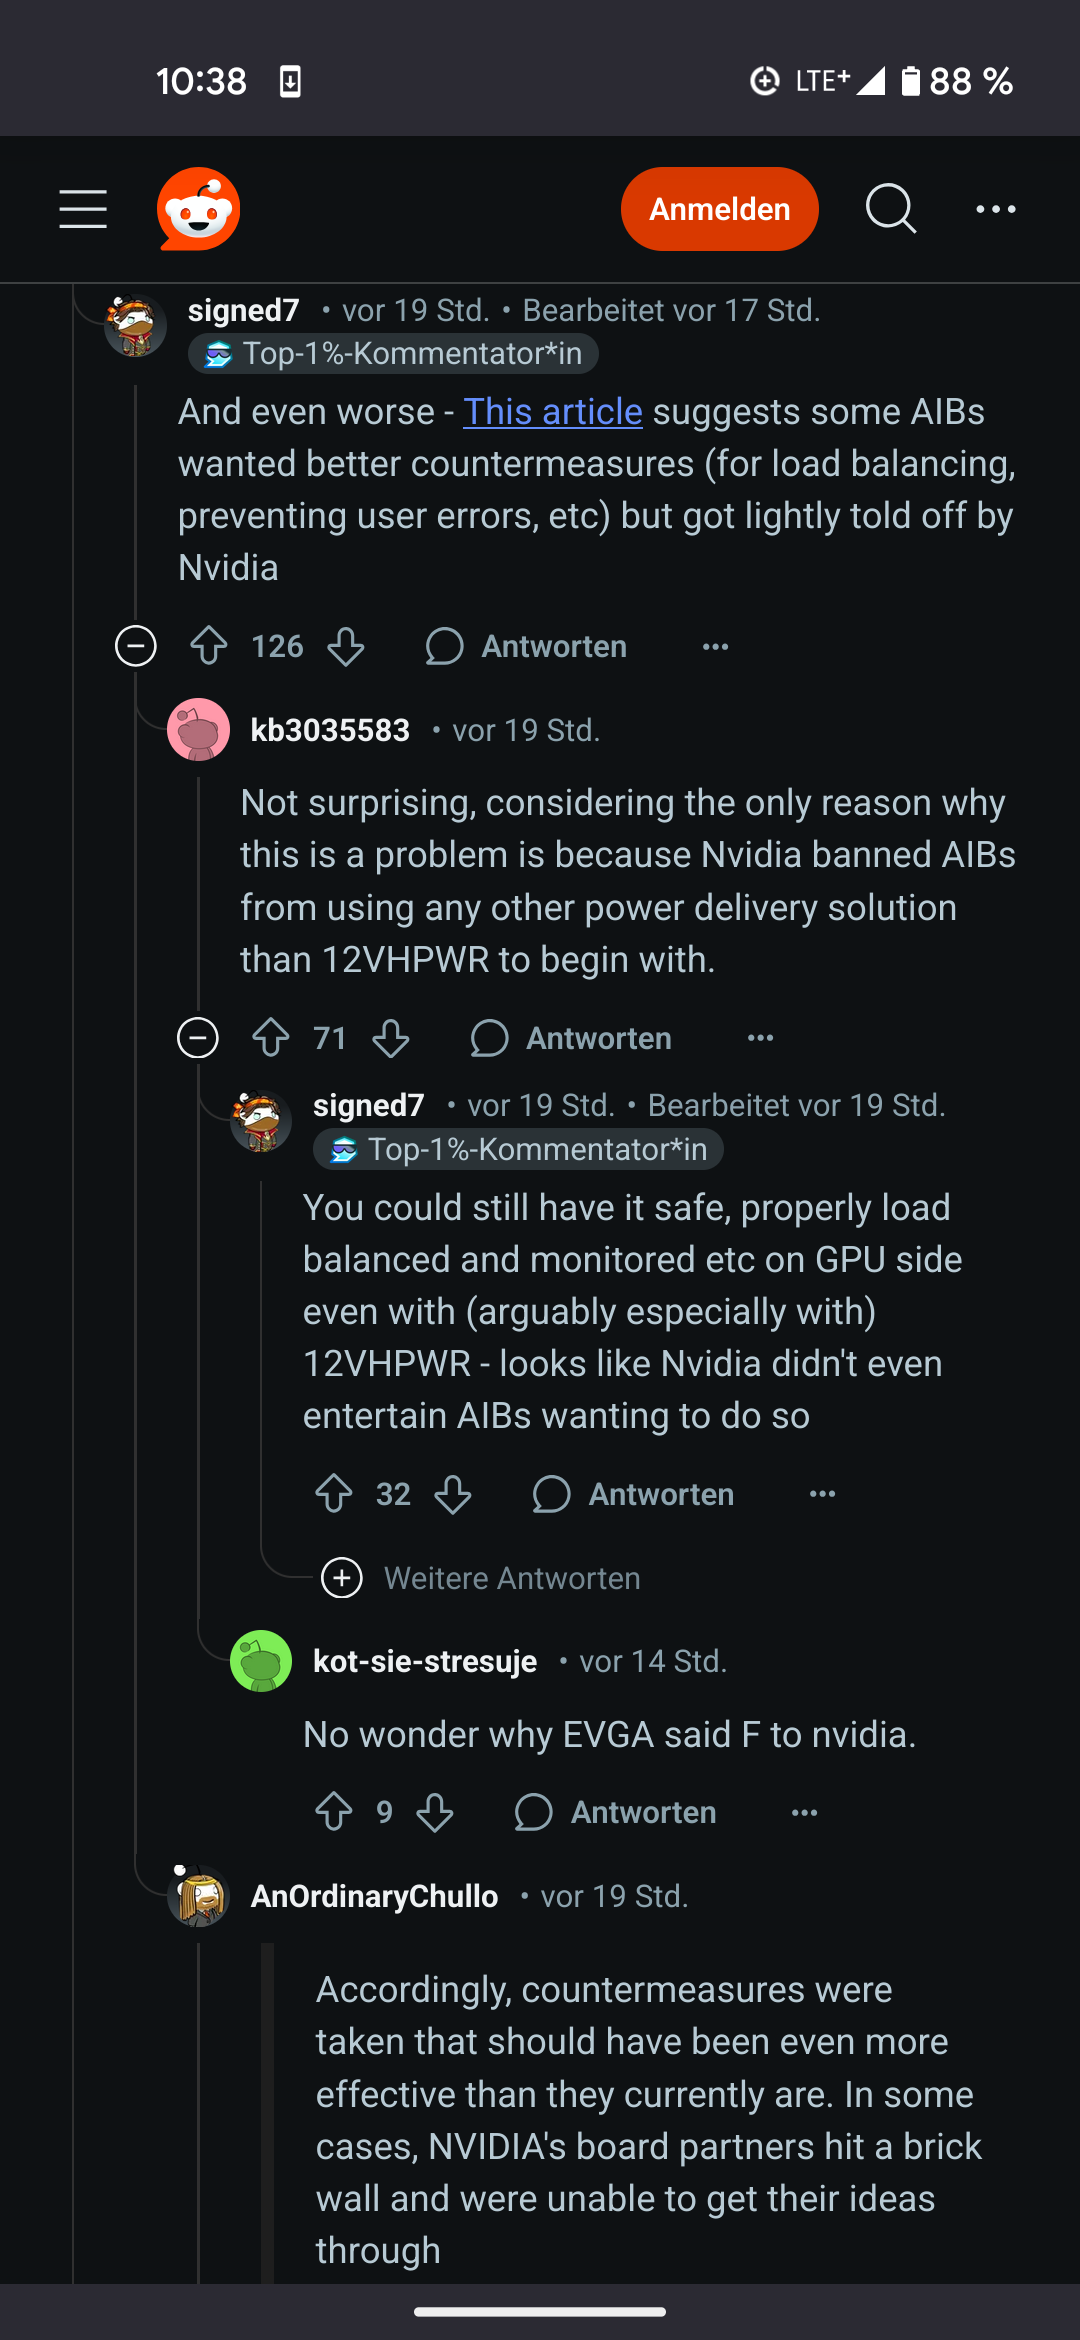Downvote kb3035583's comment
This screenshot has width=1080, height=2340.
(x=390, y=1038)
